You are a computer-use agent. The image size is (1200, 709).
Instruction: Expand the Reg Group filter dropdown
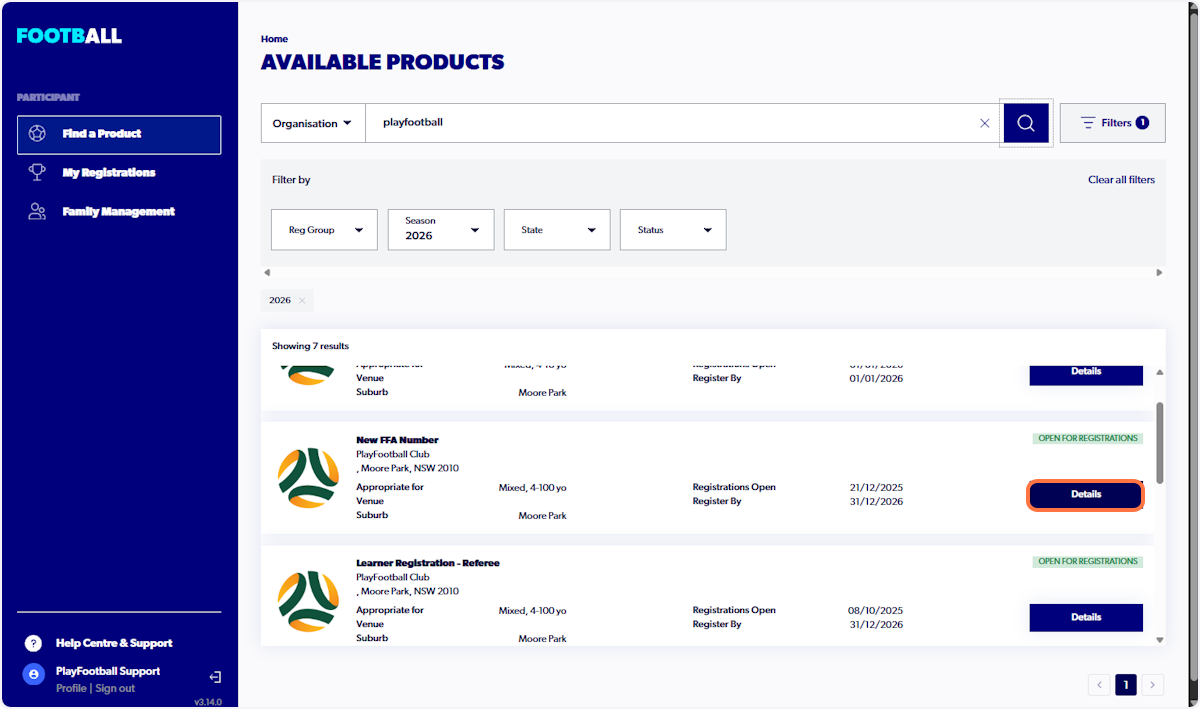click(x=324, y=229)
